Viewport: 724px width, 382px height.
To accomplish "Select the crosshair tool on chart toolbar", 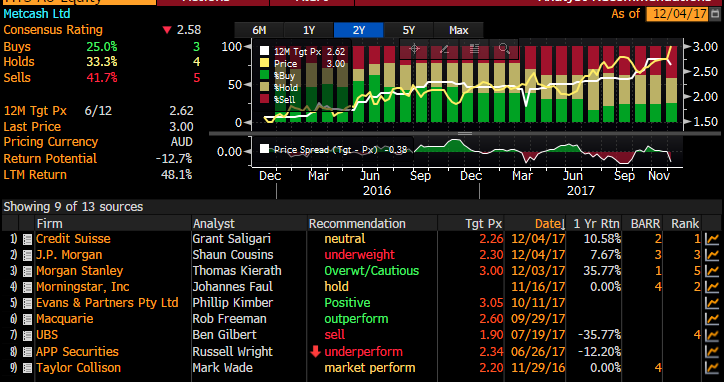I will coord(414,49).
